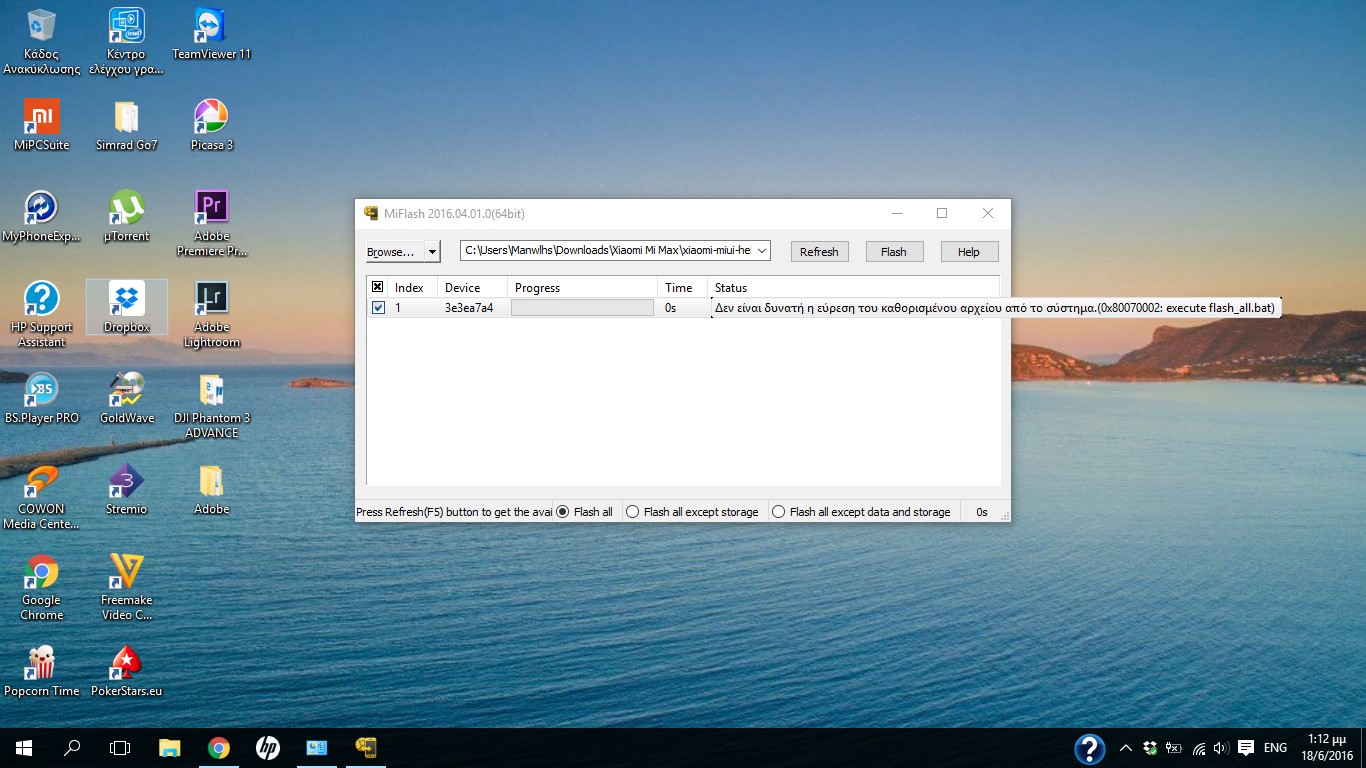This screenshot has height=768, width=1366.
Task: Select the µTorrent desktop shortcut
Action: point(126,209)
